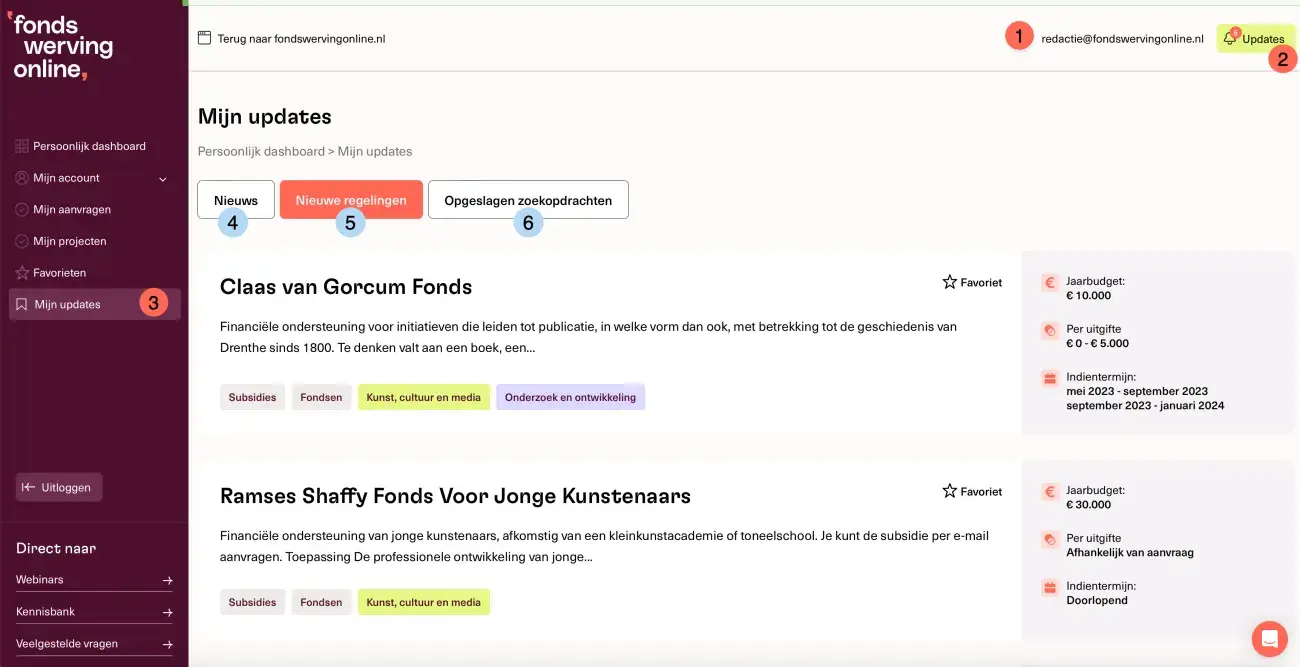1300x667 pixels.
Task: Click the fonds werving online logo
Action: point(60,46)
